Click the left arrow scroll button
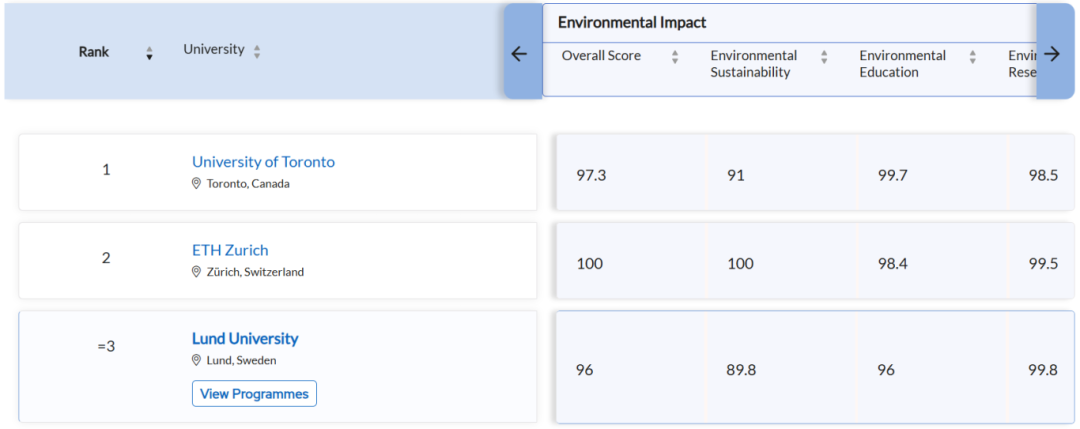Viewport: 1080px width, 429px height. [x=522, y=52]
